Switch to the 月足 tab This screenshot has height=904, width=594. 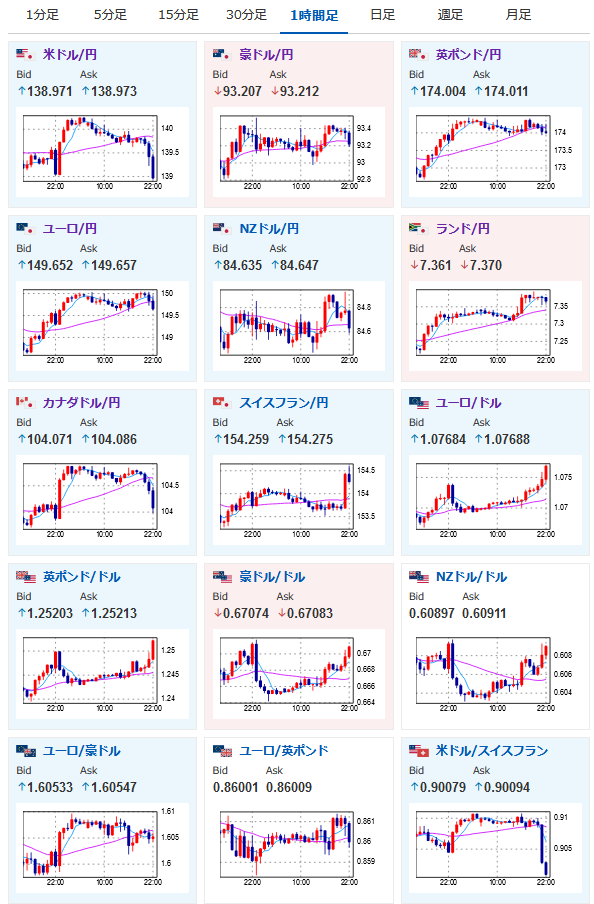[x=518, y=15]
